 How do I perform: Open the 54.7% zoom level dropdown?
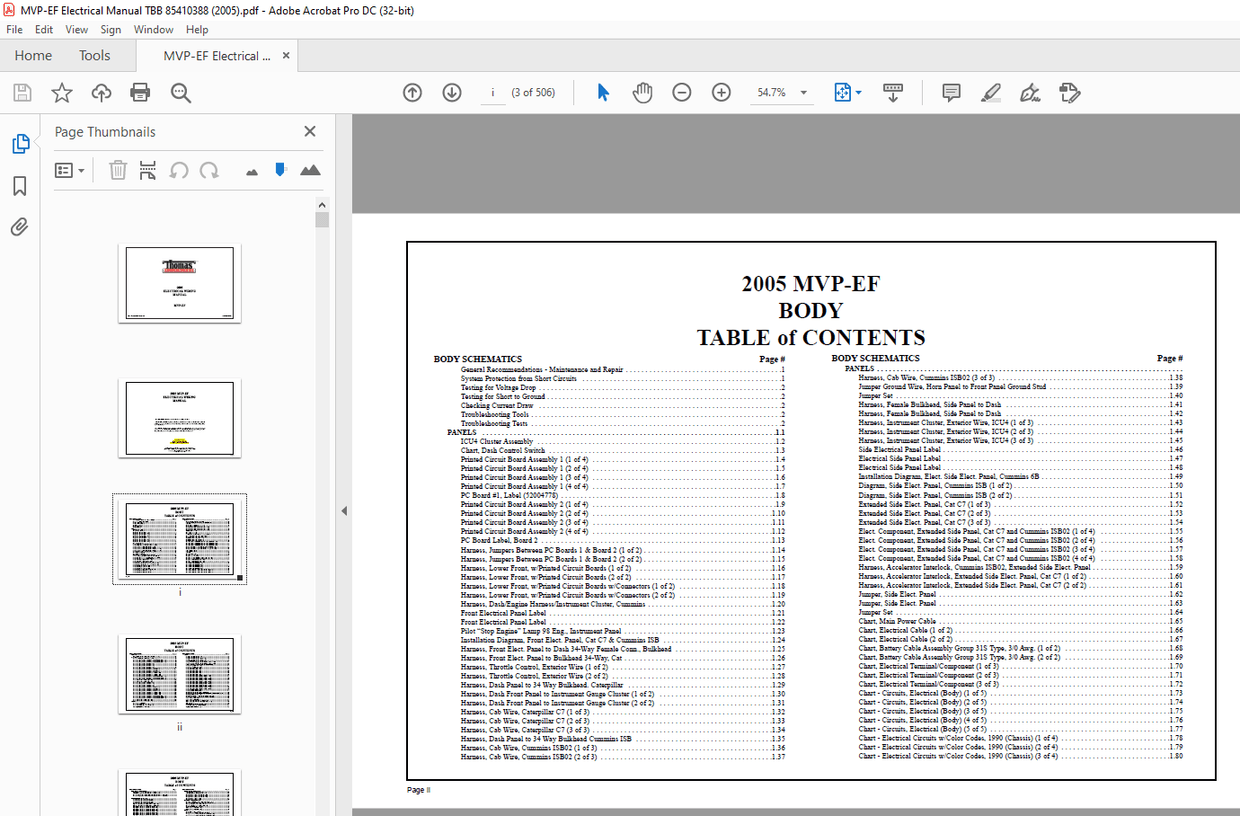780,92
